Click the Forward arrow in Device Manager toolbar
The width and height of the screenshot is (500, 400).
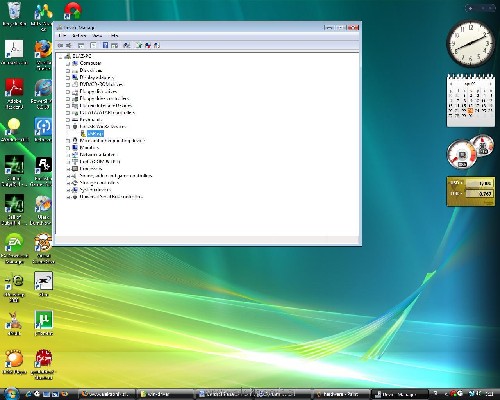tap(69, 45)
